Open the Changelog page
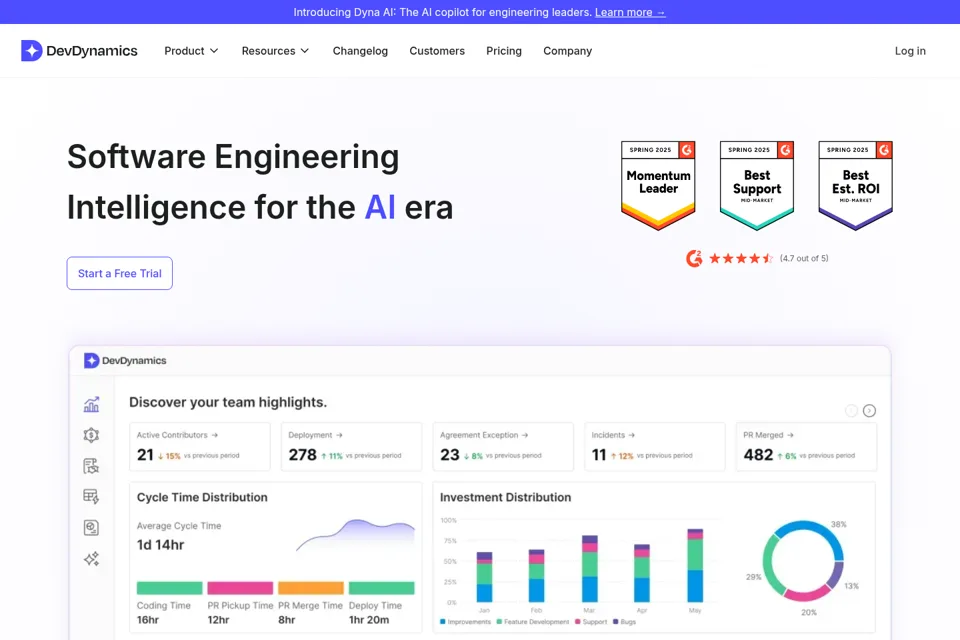The width and height of the screenshot is (960, 640). click(x=360, y=51)
